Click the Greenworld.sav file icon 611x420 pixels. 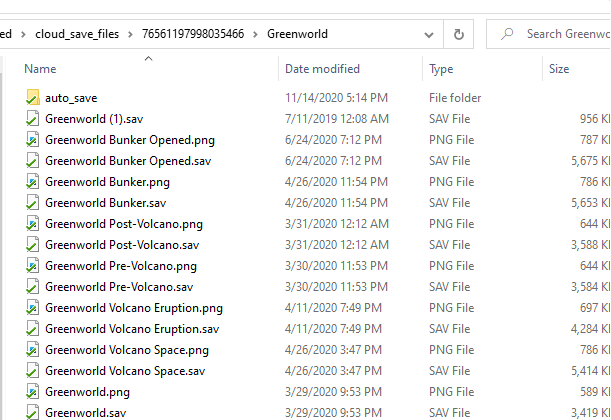[x=33, y=413]
